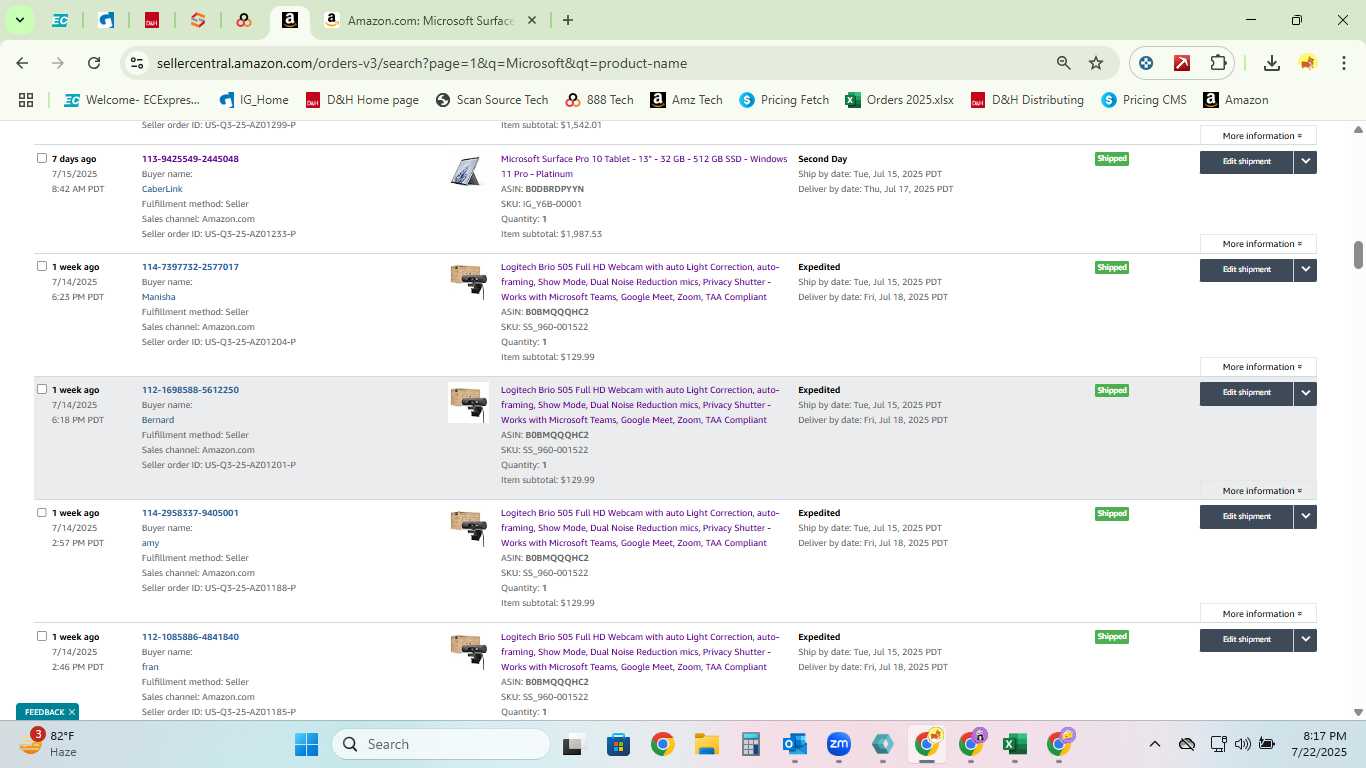Open Orders 2025.xlsx bookmark
Viewport: 1366px width, 768px height.
(900, 100)
